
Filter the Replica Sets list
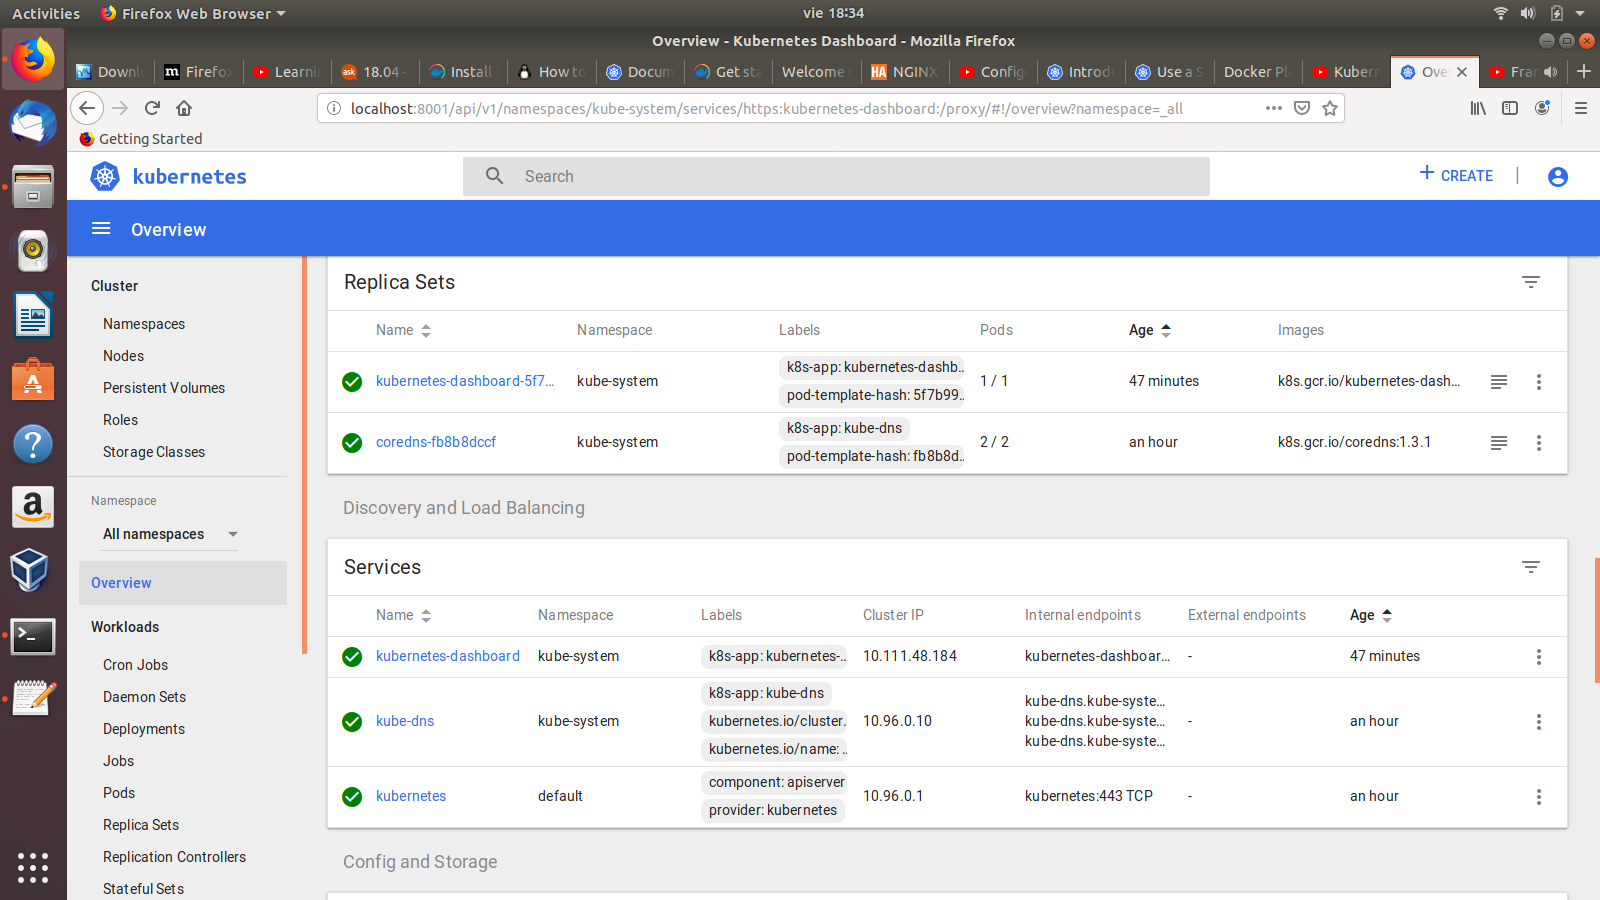pyautogui.click(x=1530, y=282)
